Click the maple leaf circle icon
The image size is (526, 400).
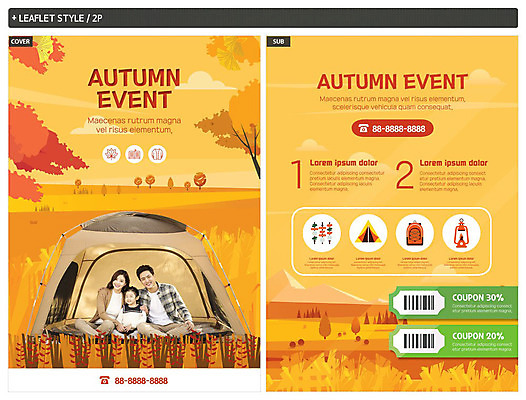111,154
